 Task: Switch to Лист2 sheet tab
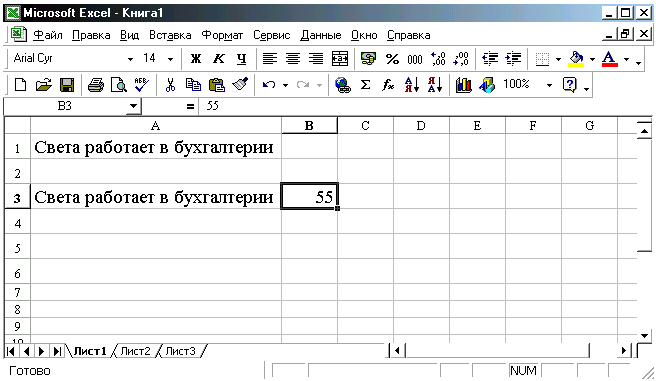[136, 351]
